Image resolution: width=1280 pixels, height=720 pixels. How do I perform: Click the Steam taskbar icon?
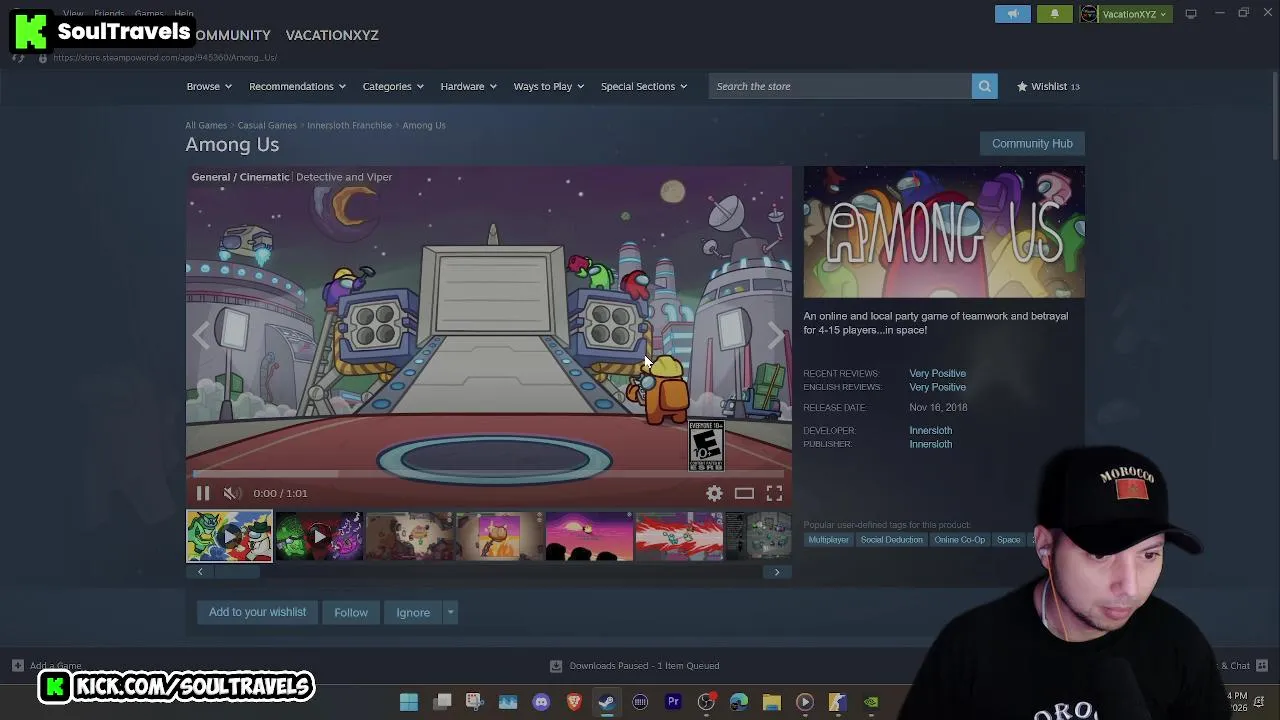[607, 702]
